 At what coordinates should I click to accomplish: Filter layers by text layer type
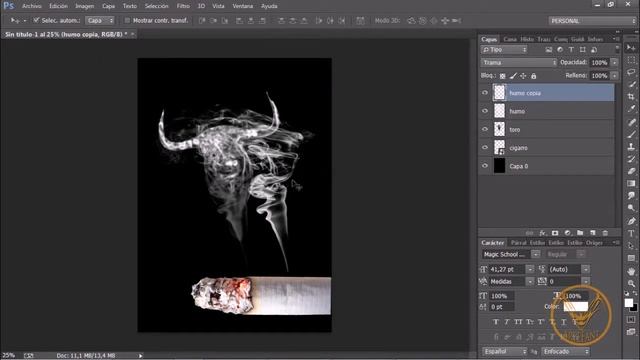pos(571,50)
